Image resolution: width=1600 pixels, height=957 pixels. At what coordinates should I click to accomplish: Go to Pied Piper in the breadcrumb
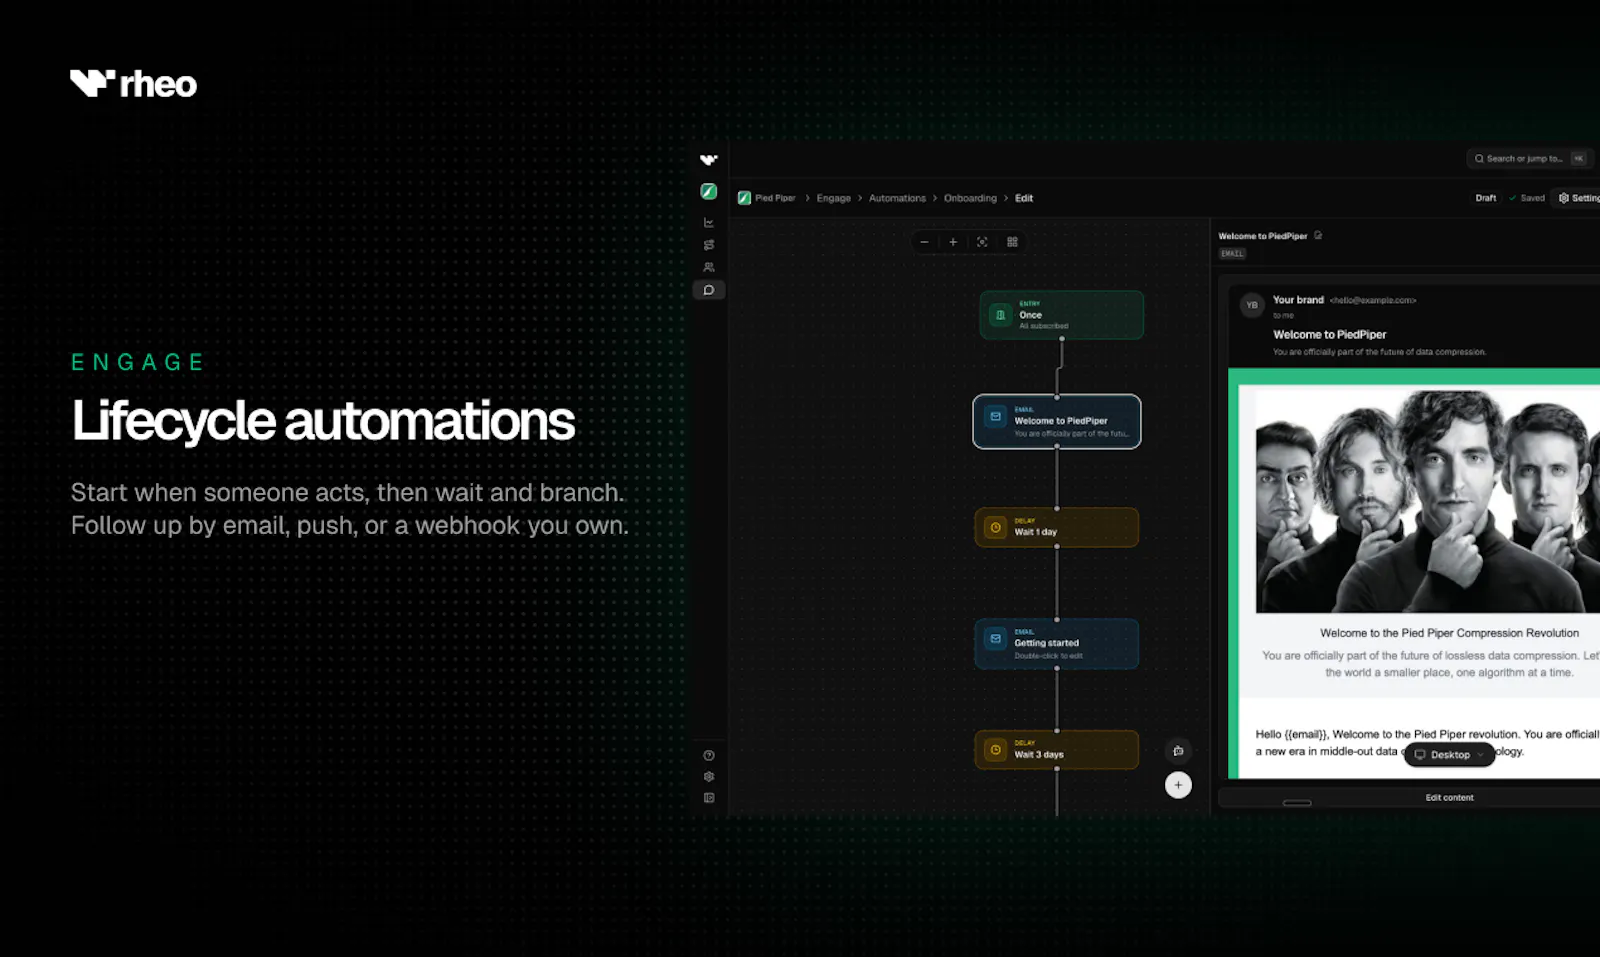pyautogui.click(x=767, y=198)
